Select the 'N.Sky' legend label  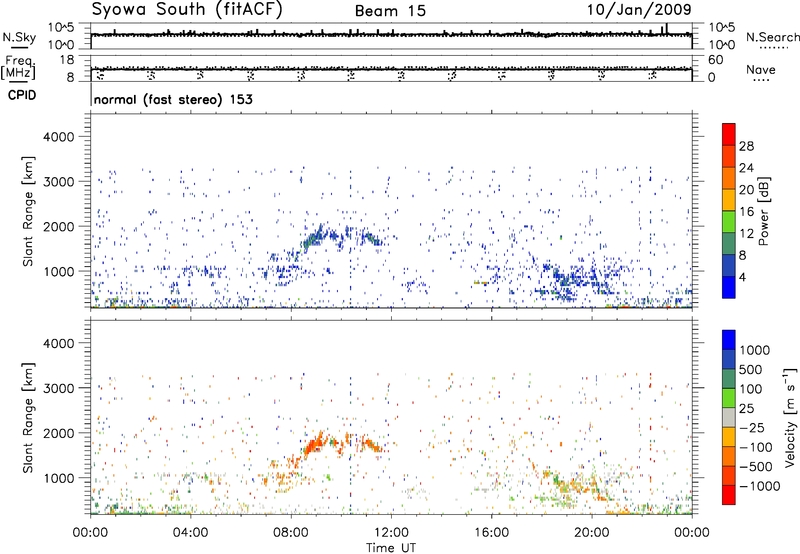pos(19,37)
